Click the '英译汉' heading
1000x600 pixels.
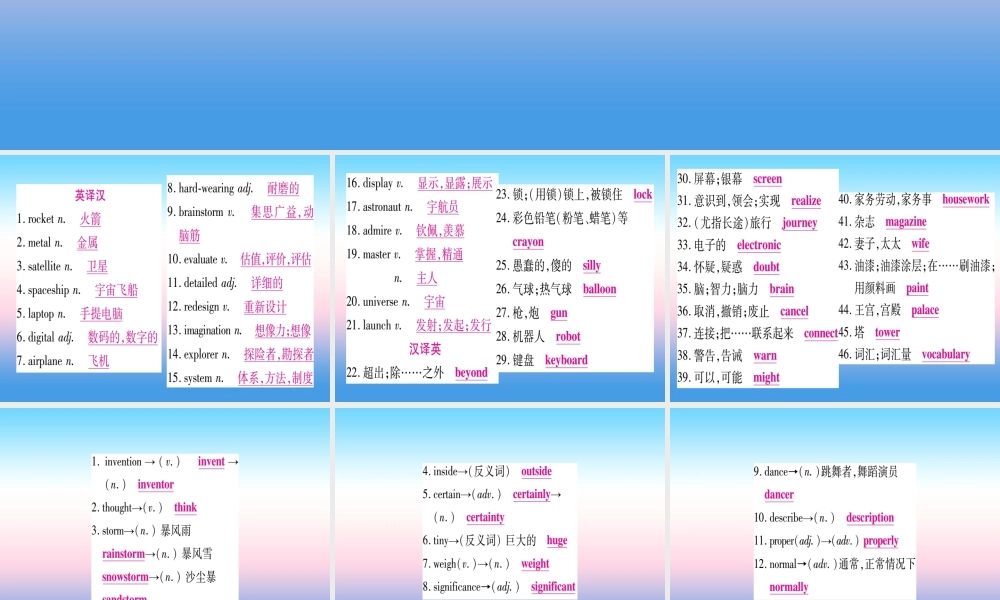pyautogui.click(x=90, y=196)
